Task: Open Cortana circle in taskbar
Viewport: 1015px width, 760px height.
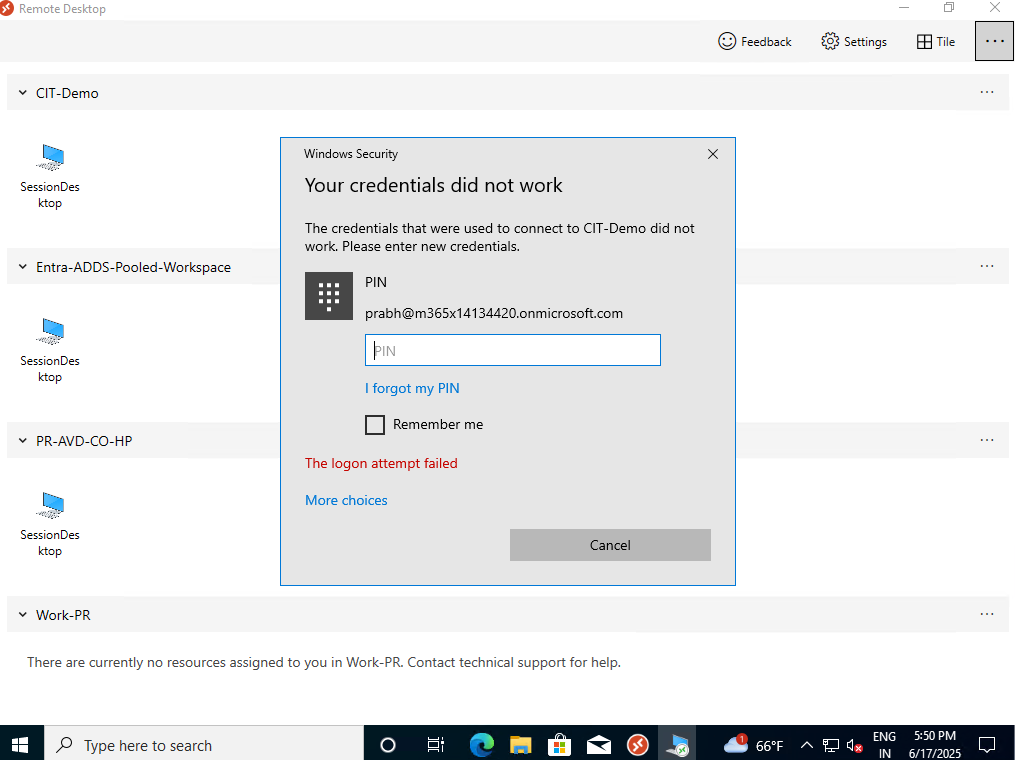Action: pos(388,745)
